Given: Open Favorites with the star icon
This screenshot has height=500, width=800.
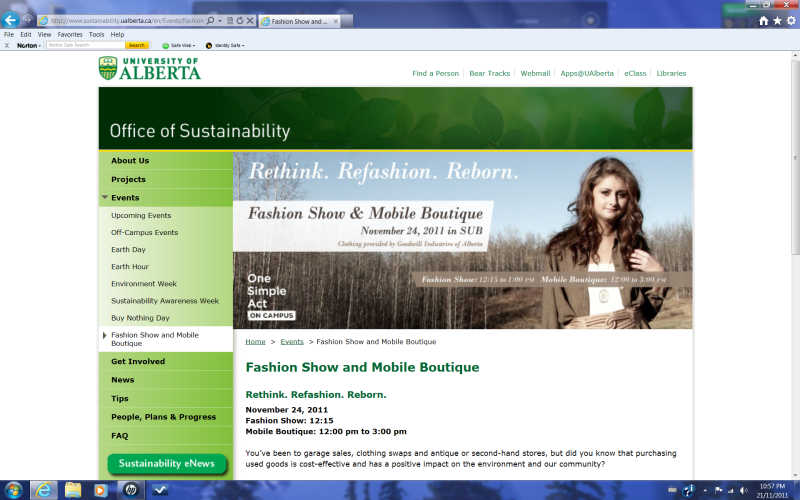Looking at the screenshot, I should [777, 21].
